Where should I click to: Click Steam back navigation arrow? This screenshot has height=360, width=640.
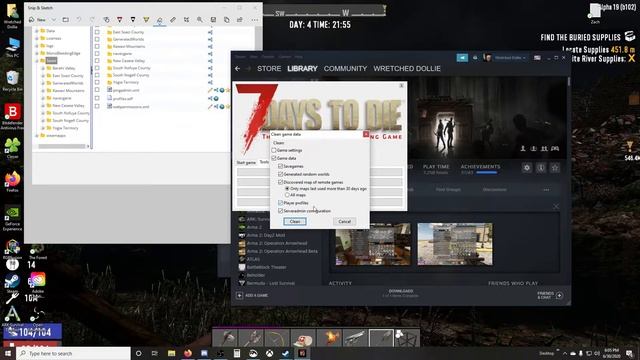click(238, 69)
